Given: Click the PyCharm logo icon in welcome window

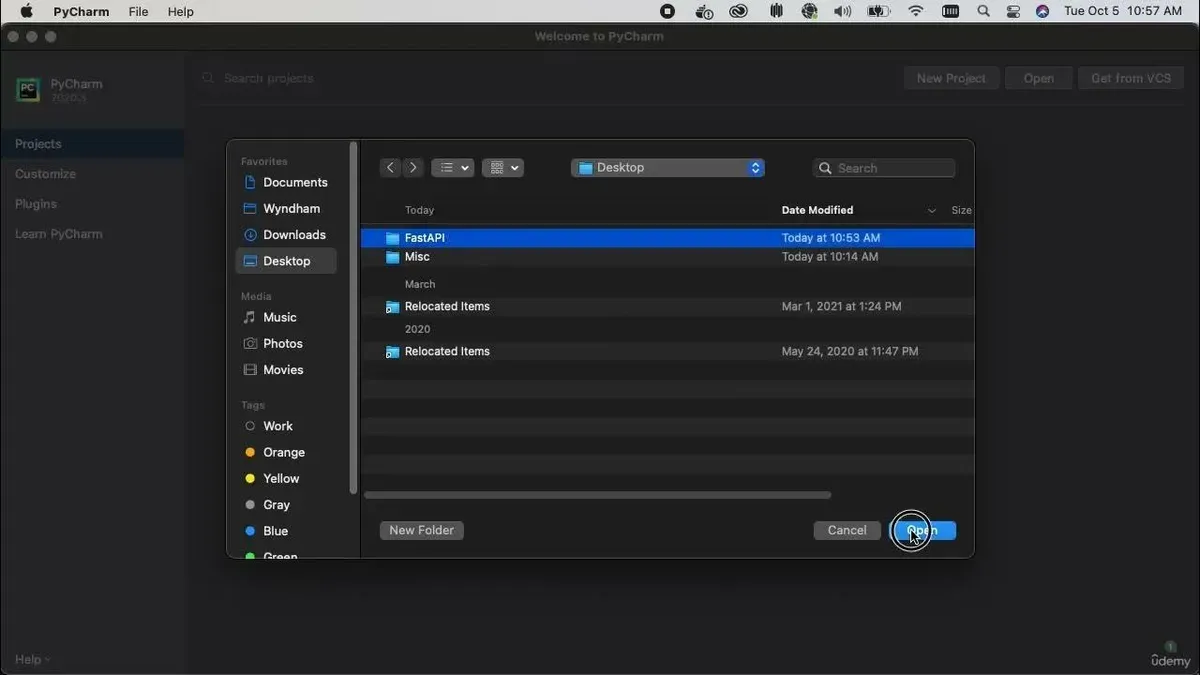Looking at the screenshot, I should pyautogui.click(x=28, y=90).
